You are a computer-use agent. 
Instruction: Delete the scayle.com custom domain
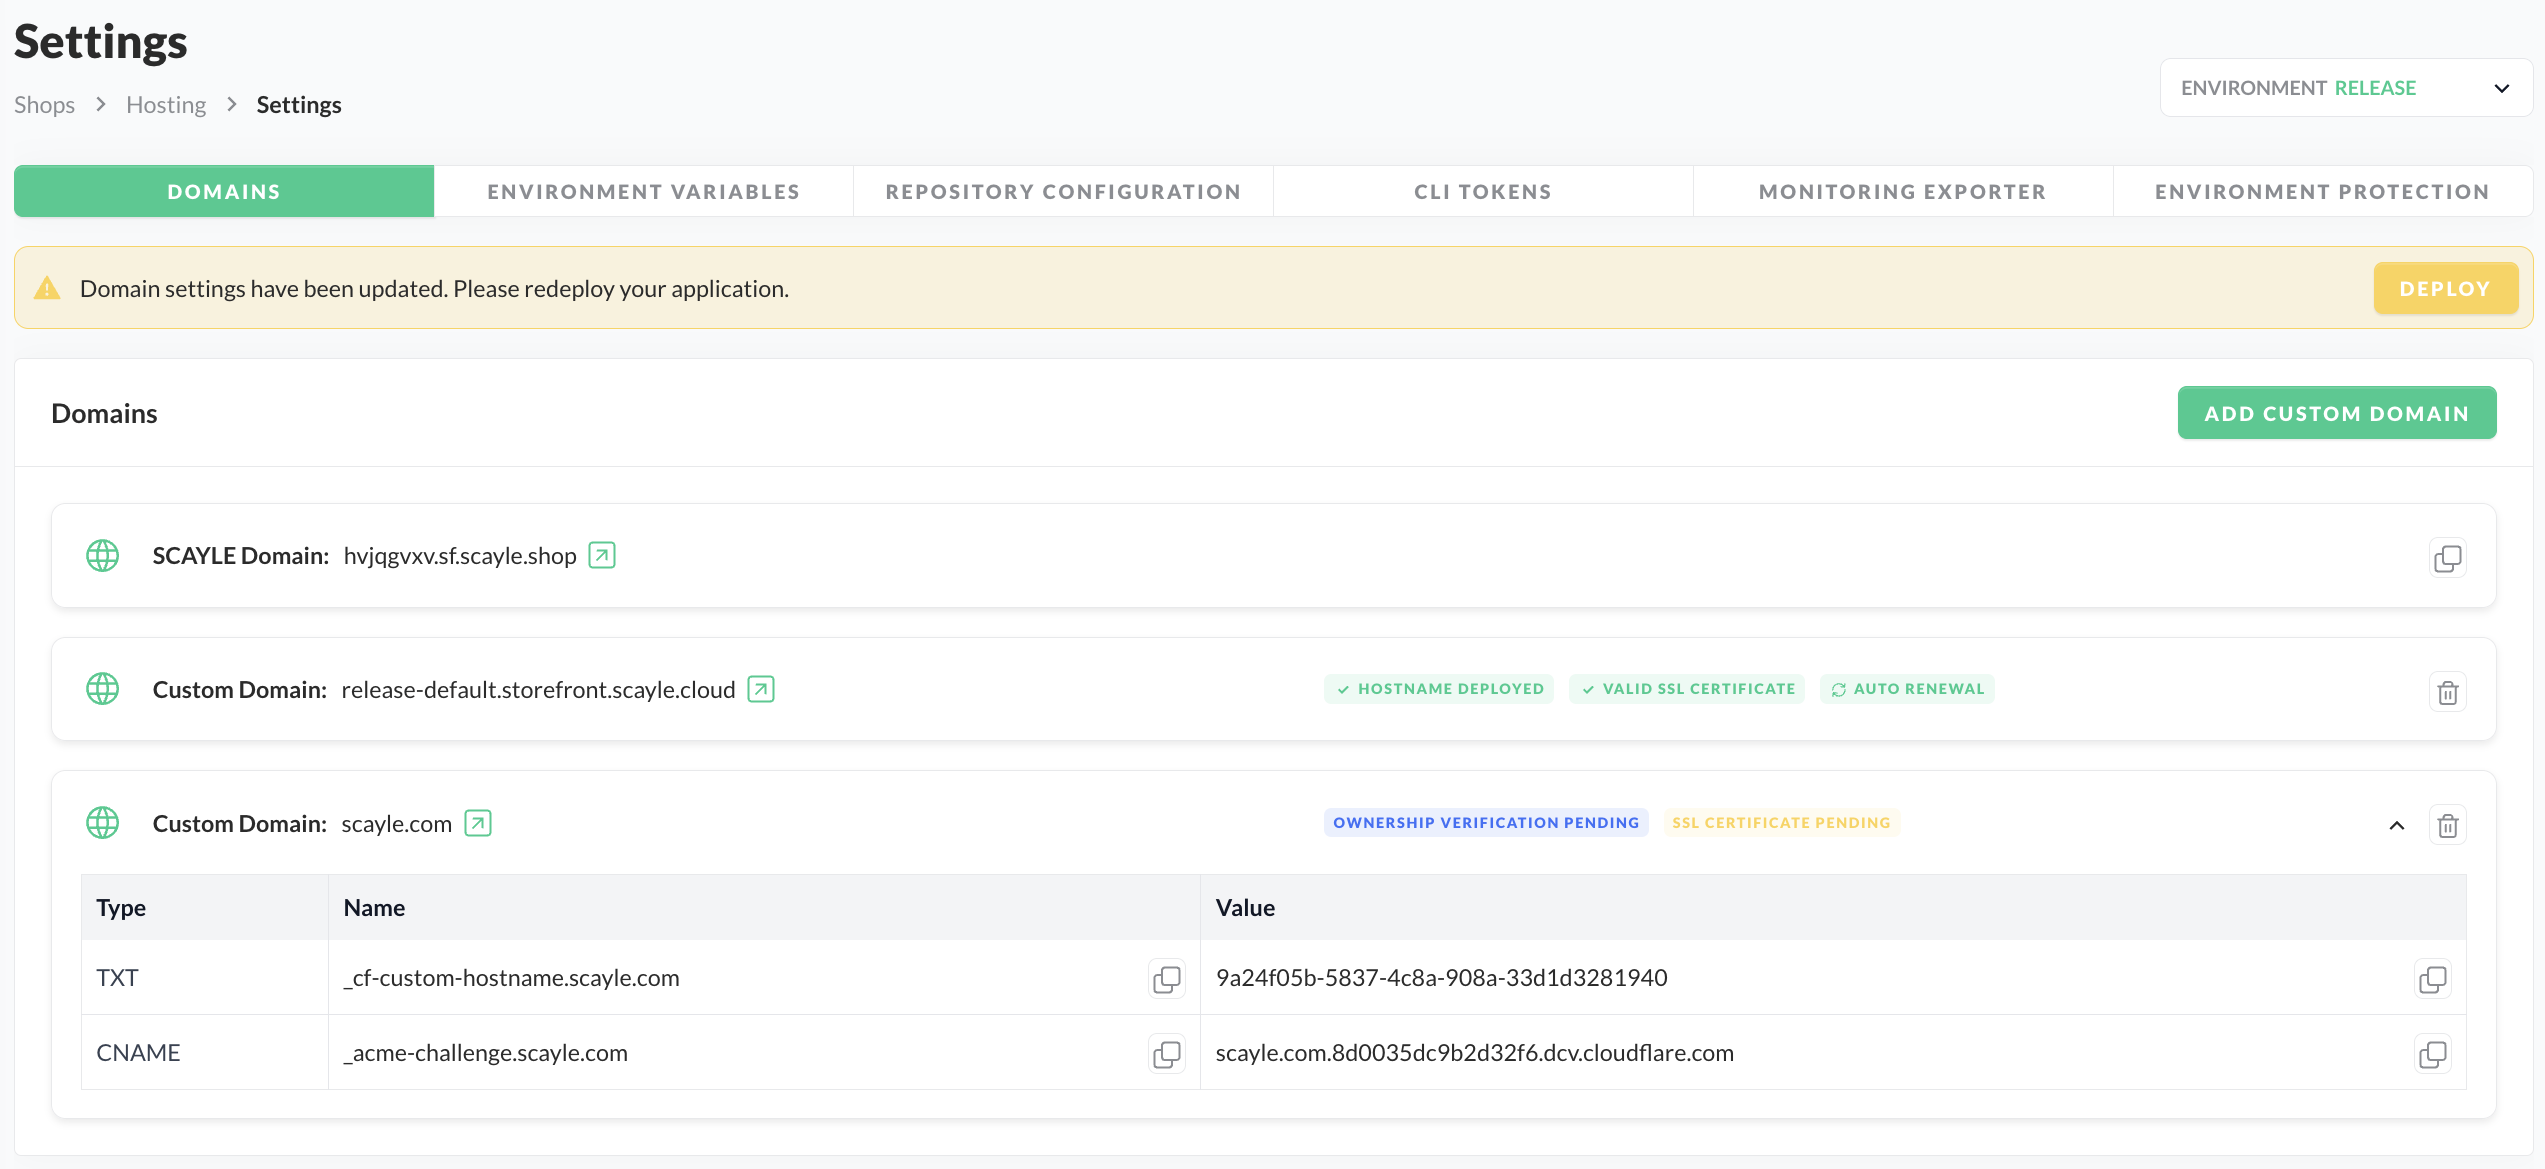point(2447,826)
